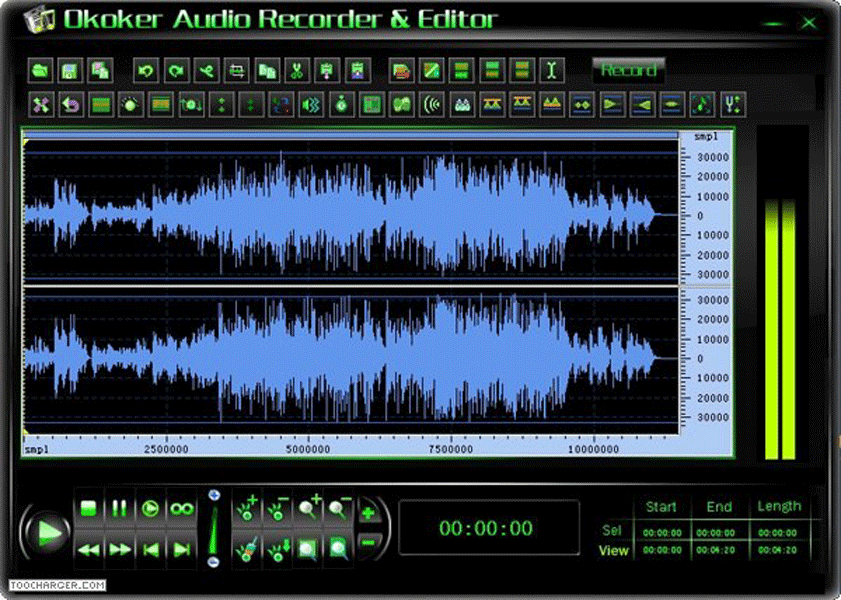The height and width of the screenshot is (600, 841).
Task: Click the green volume slider
Action: tap(213, 529)
